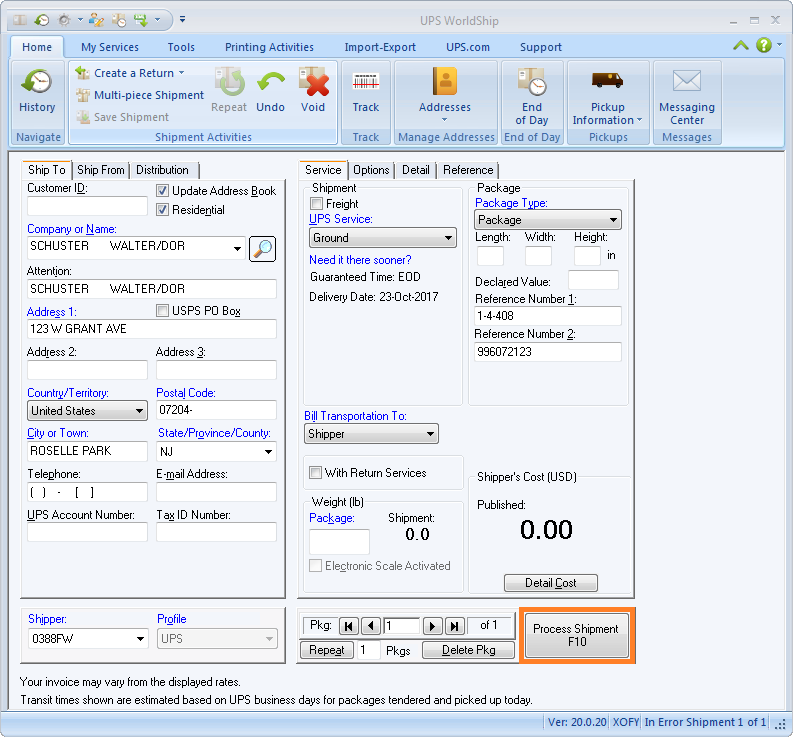This screenshot has height=737, width=793.
Task: Click the people-edit quick access icon
Action: [x=96, y=20]
